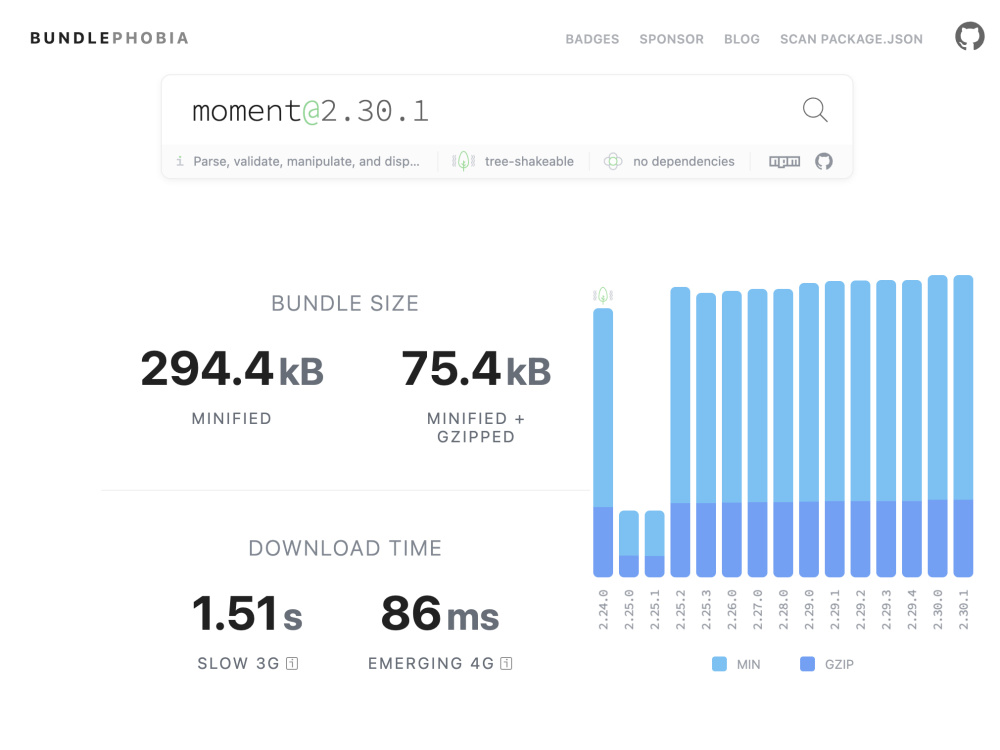This screenshot has width=1000, height=750.
Task: Click the description info 'i' icon
Action: 180,161
